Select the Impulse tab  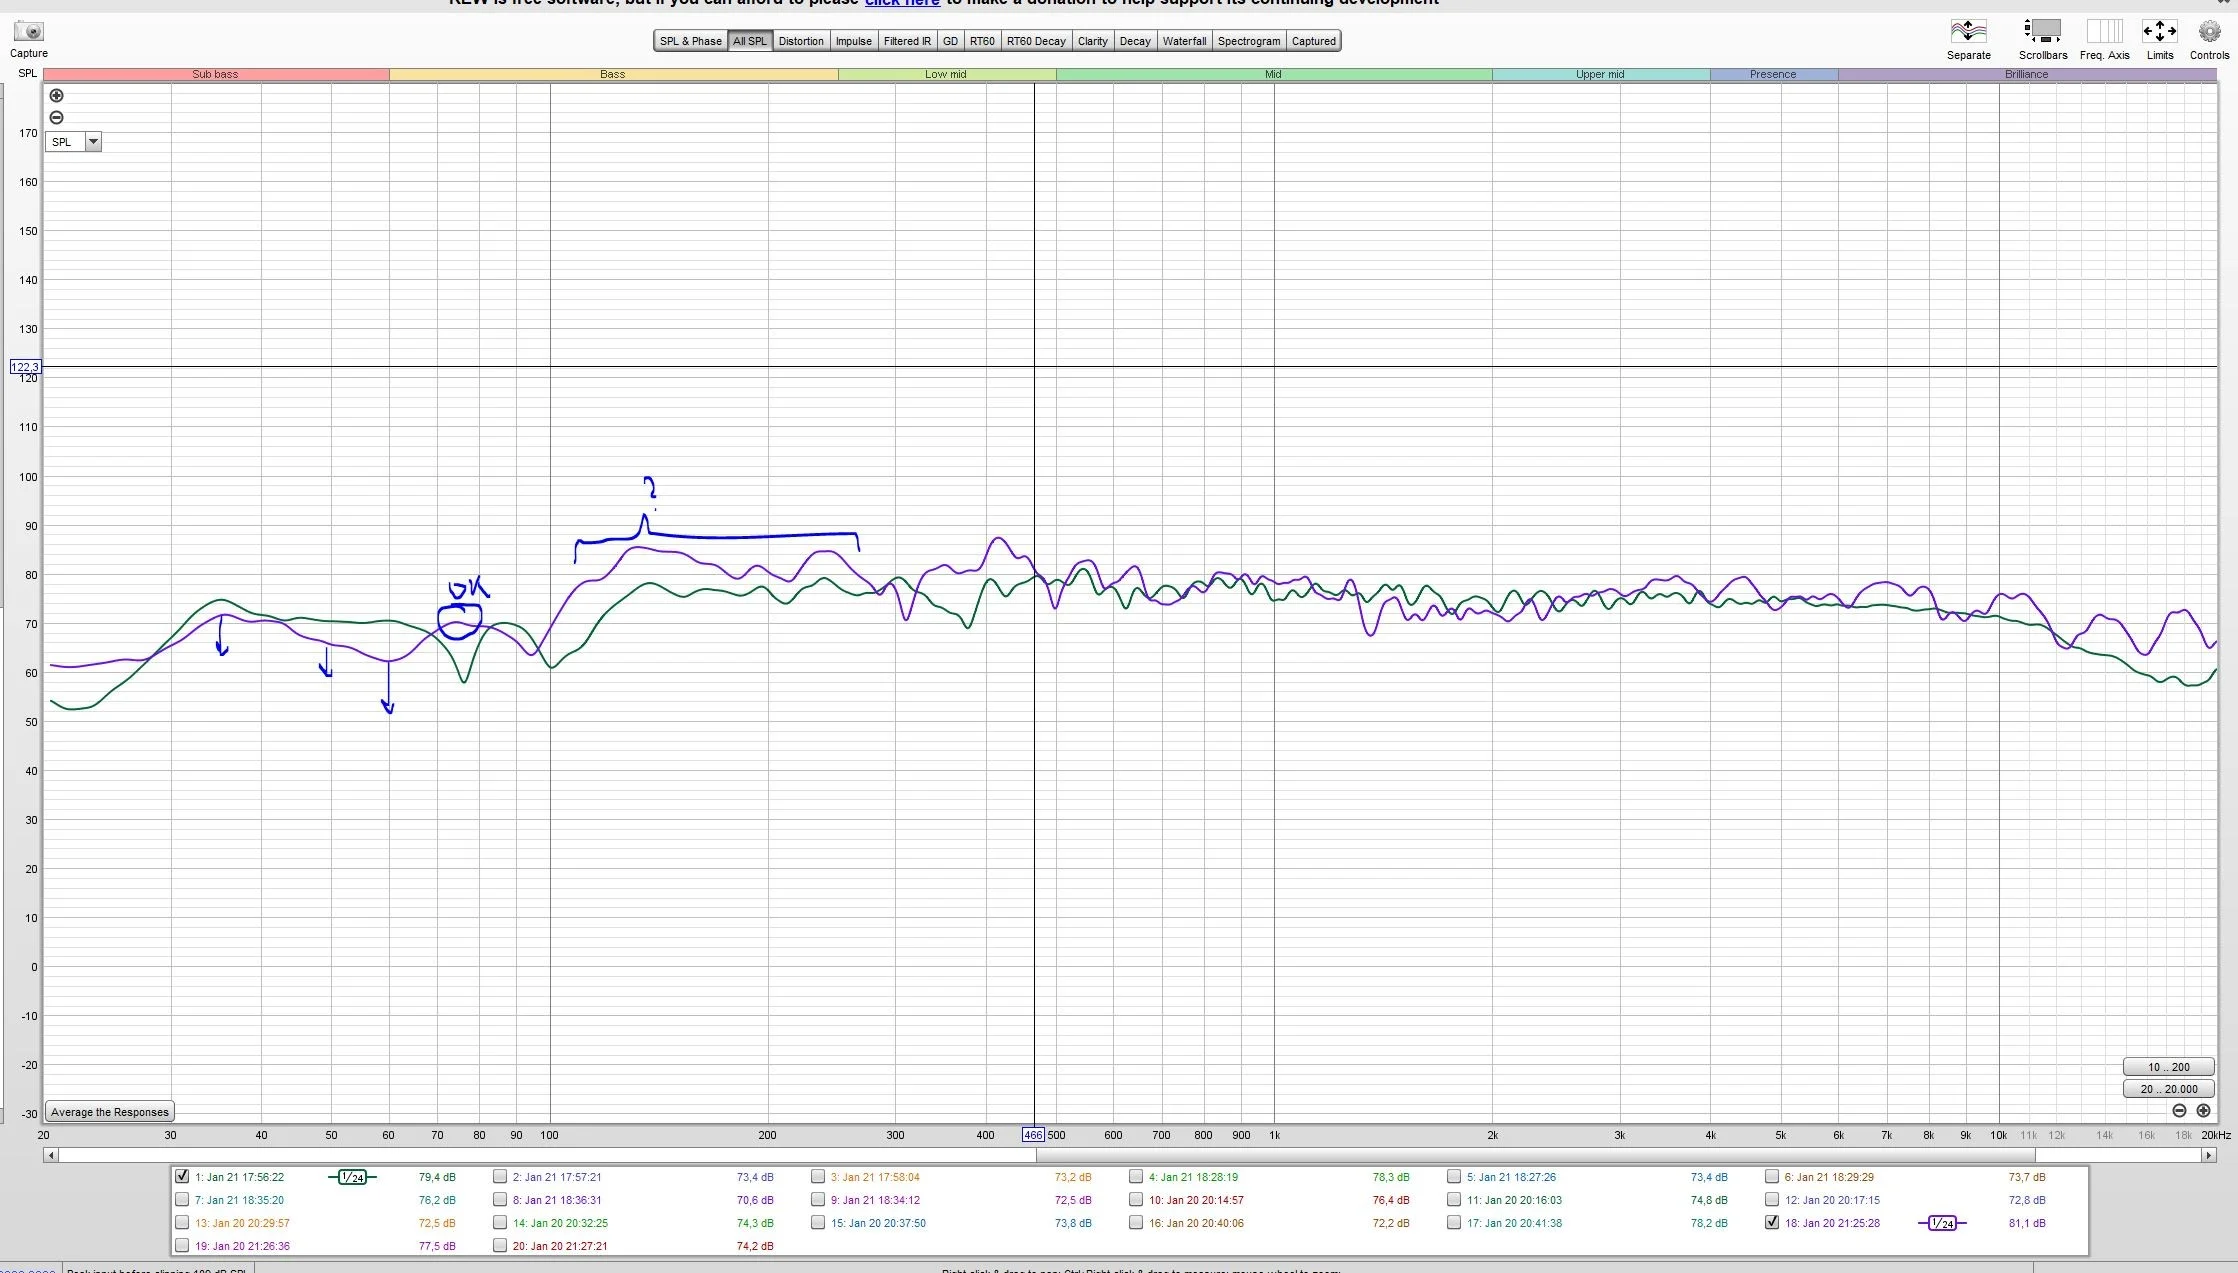pyautogui.click(x=854, y=41)
